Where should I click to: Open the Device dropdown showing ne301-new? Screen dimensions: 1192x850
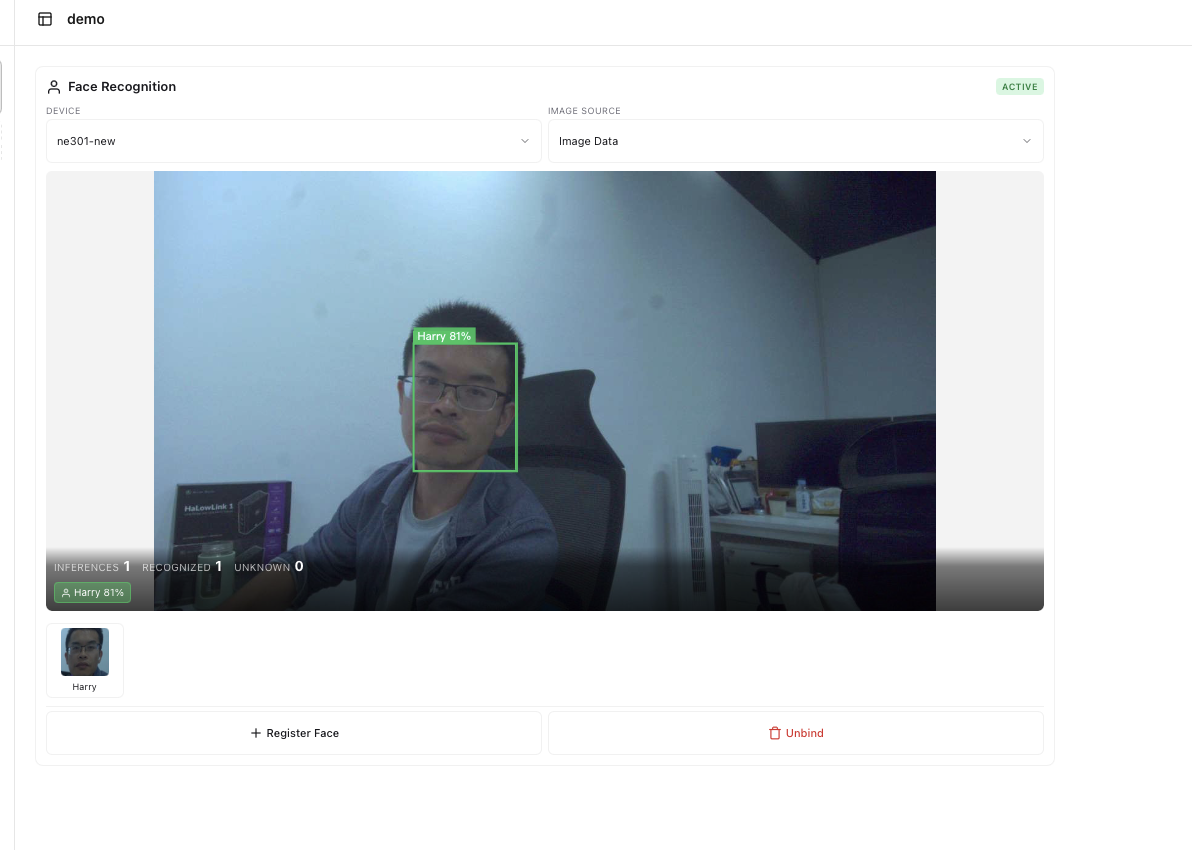(293, 141)
